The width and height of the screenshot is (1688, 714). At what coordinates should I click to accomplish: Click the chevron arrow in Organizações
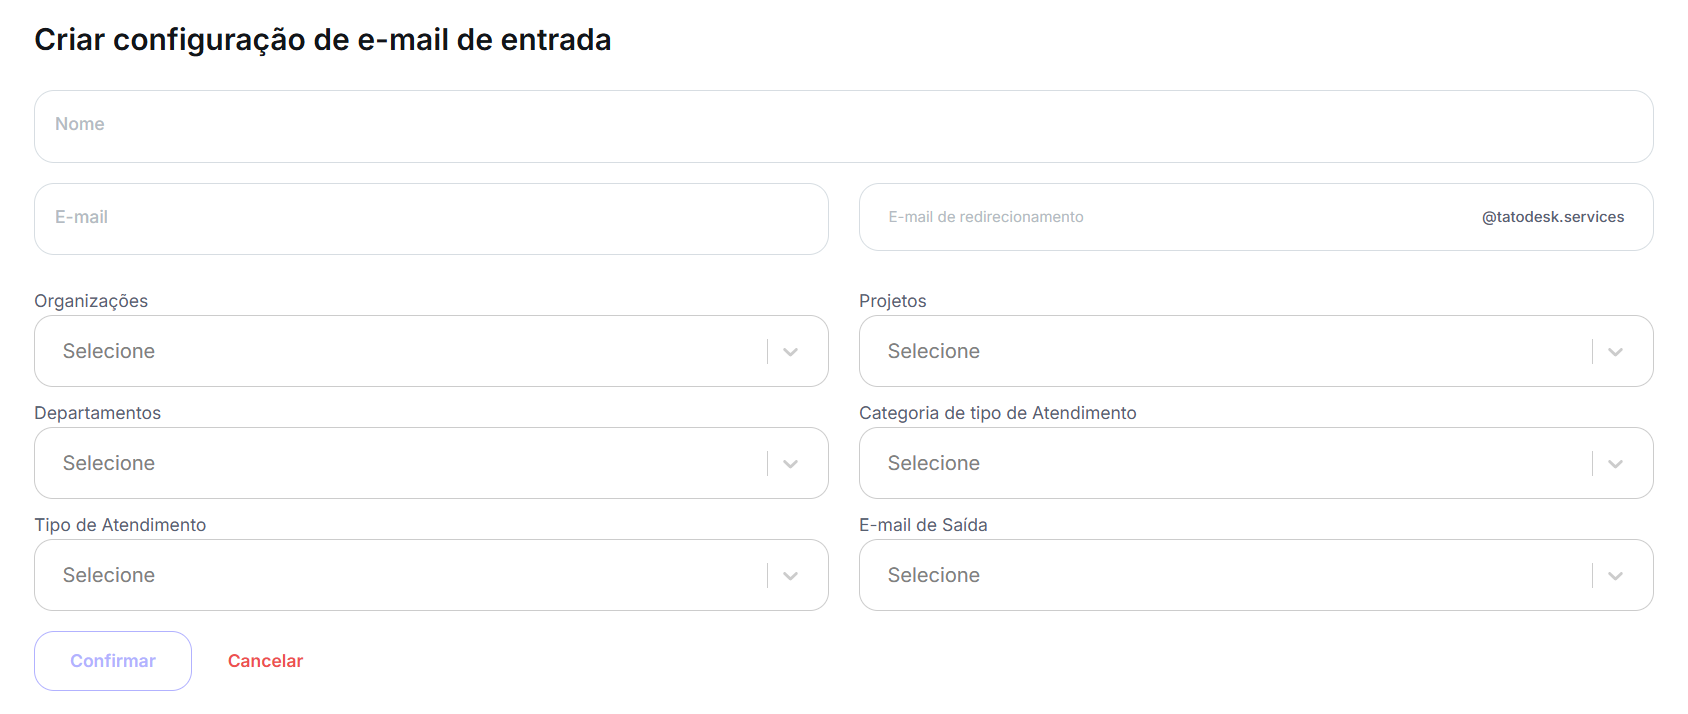click(x=790, y=352)
